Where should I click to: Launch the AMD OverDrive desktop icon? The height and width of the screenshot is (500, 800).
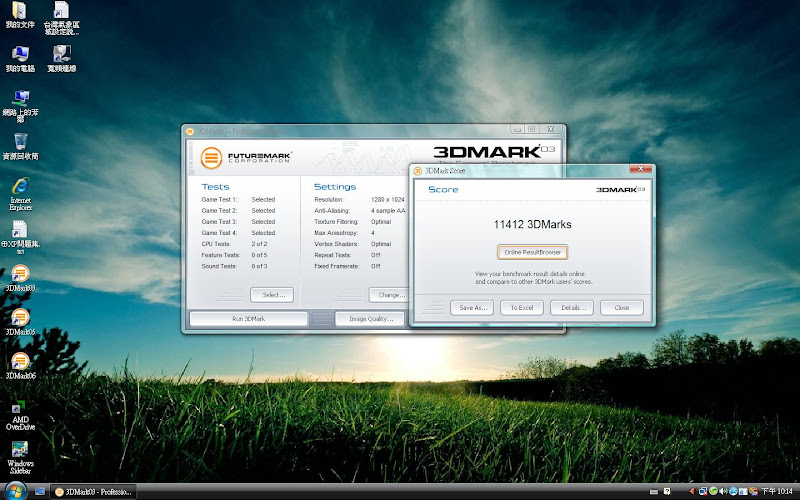coord(20,415)
